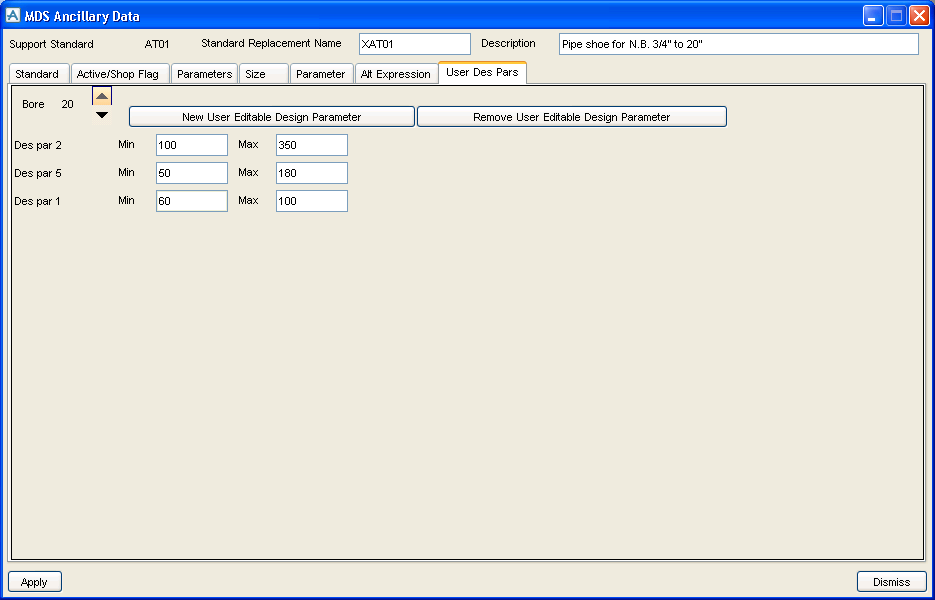Click the 'Des par 2' label

point(38,145)
